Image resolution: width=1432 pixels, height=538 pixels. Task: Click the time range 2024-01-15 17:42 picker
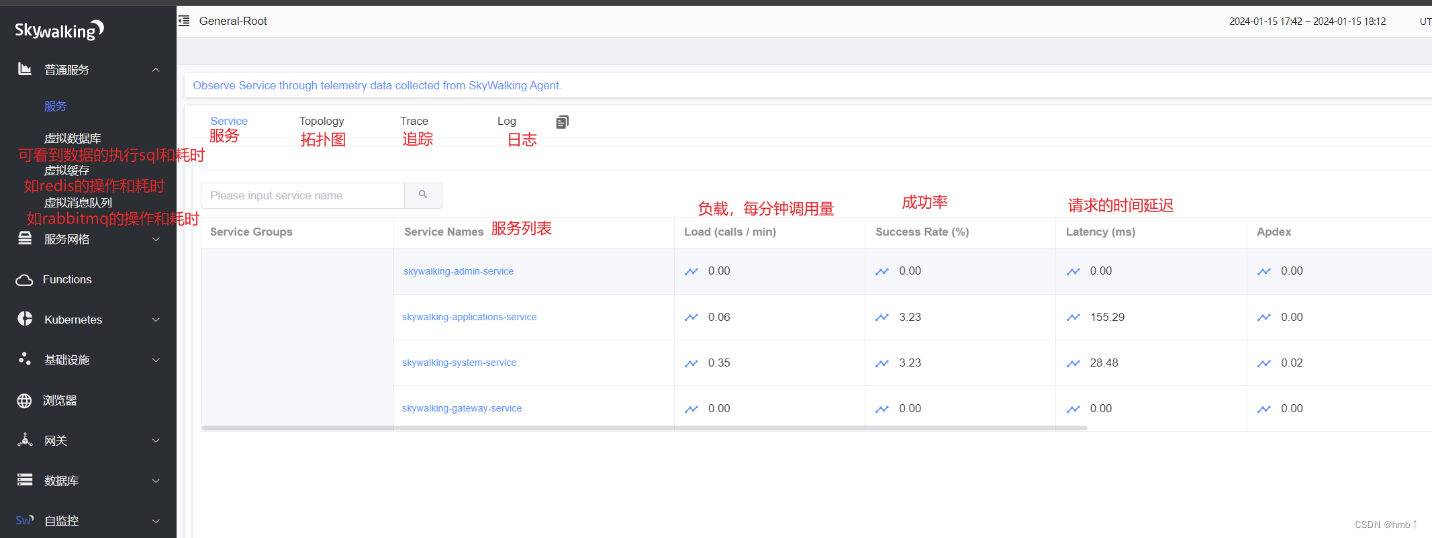coord(1307,21)
